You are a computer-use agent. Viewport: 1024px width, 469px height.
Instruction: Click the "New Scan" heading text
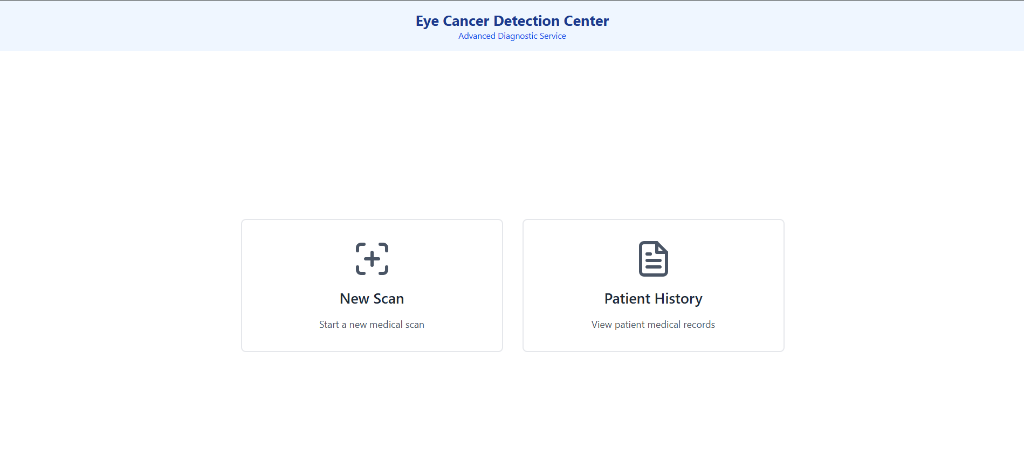point(372,299)
